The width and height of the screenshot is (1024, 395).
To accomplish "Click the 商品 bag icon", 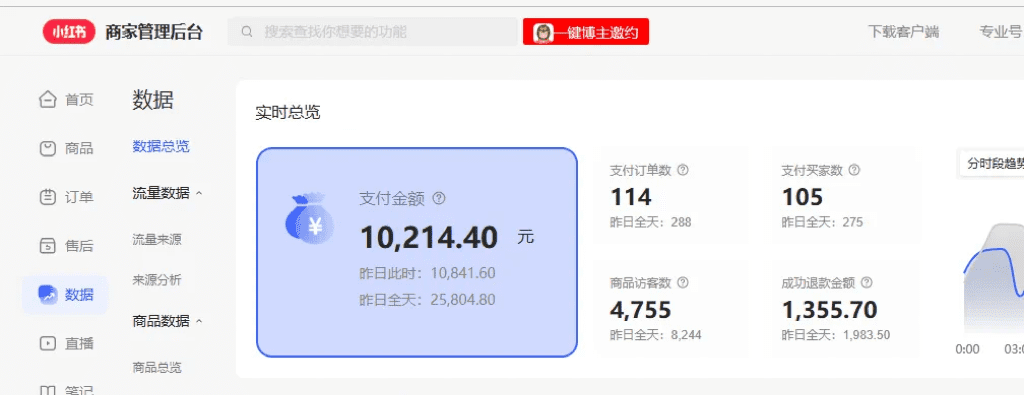I will [x=47, y=148].
